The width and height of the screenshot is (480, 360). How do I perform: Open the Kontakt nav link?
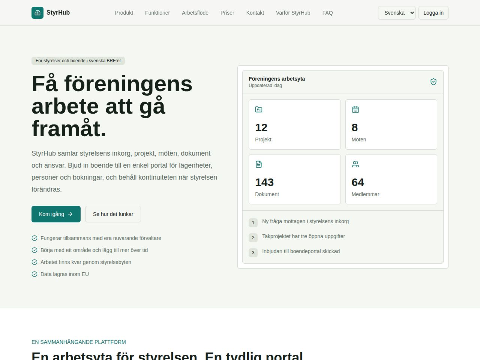255,13
